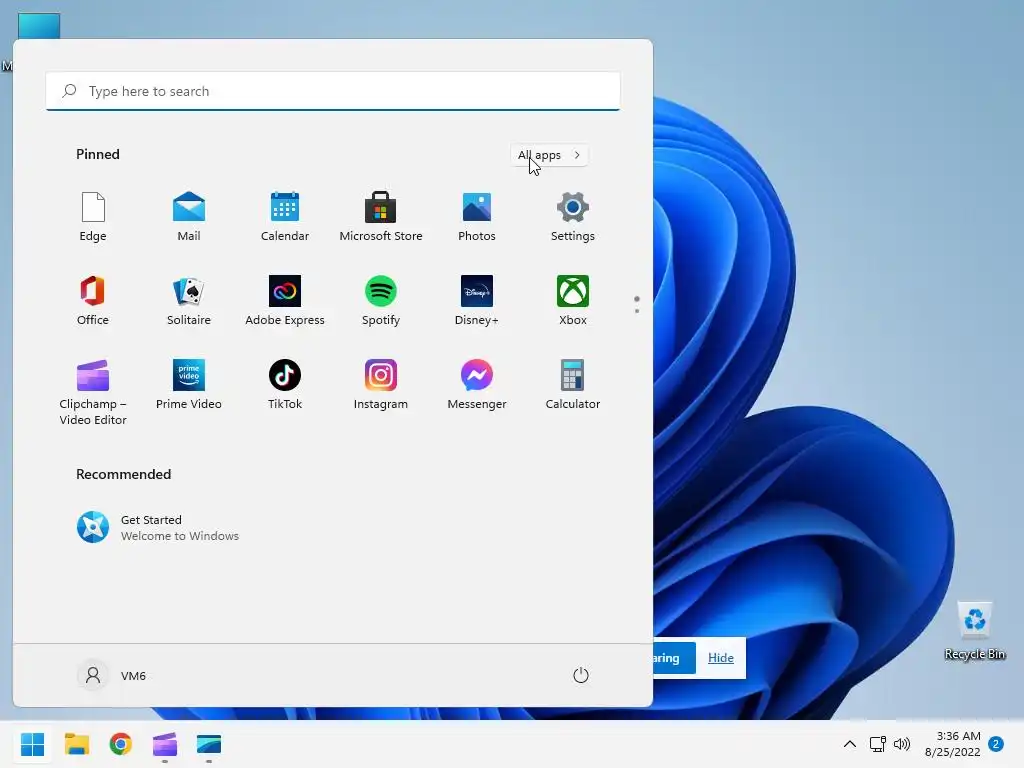Expand the All apps list
The width and height of the screenshot is (1024, 768).
coord(549,155)
